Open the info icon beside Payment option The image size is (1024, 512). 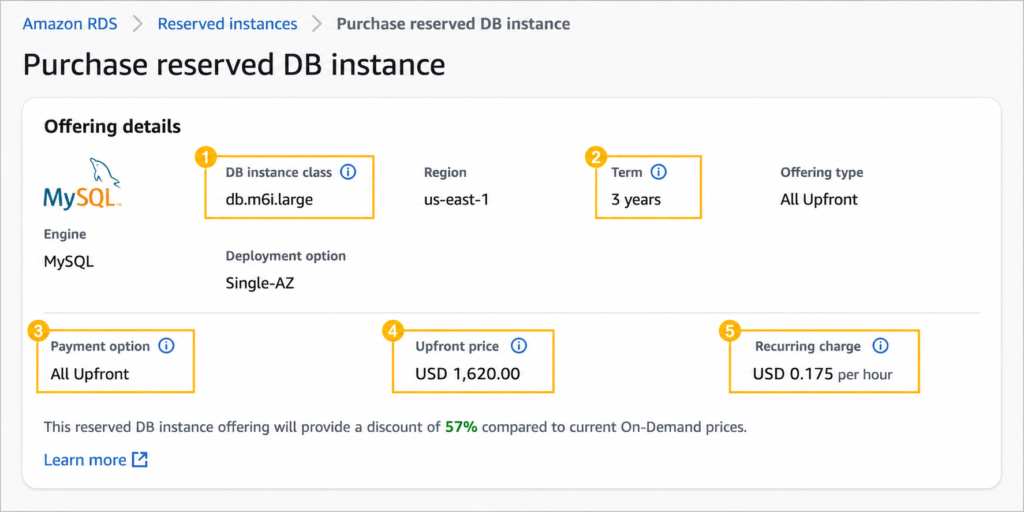[x=167, y=346]
